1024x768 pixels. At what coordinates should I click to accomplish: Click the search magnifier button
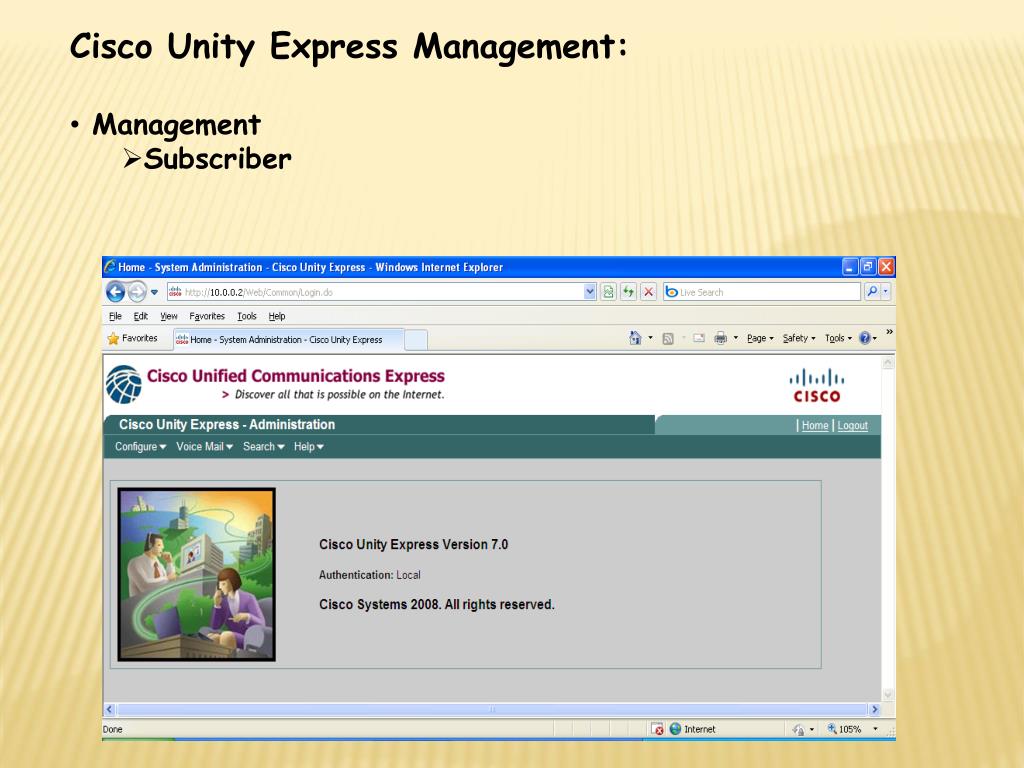click(871, 292)
